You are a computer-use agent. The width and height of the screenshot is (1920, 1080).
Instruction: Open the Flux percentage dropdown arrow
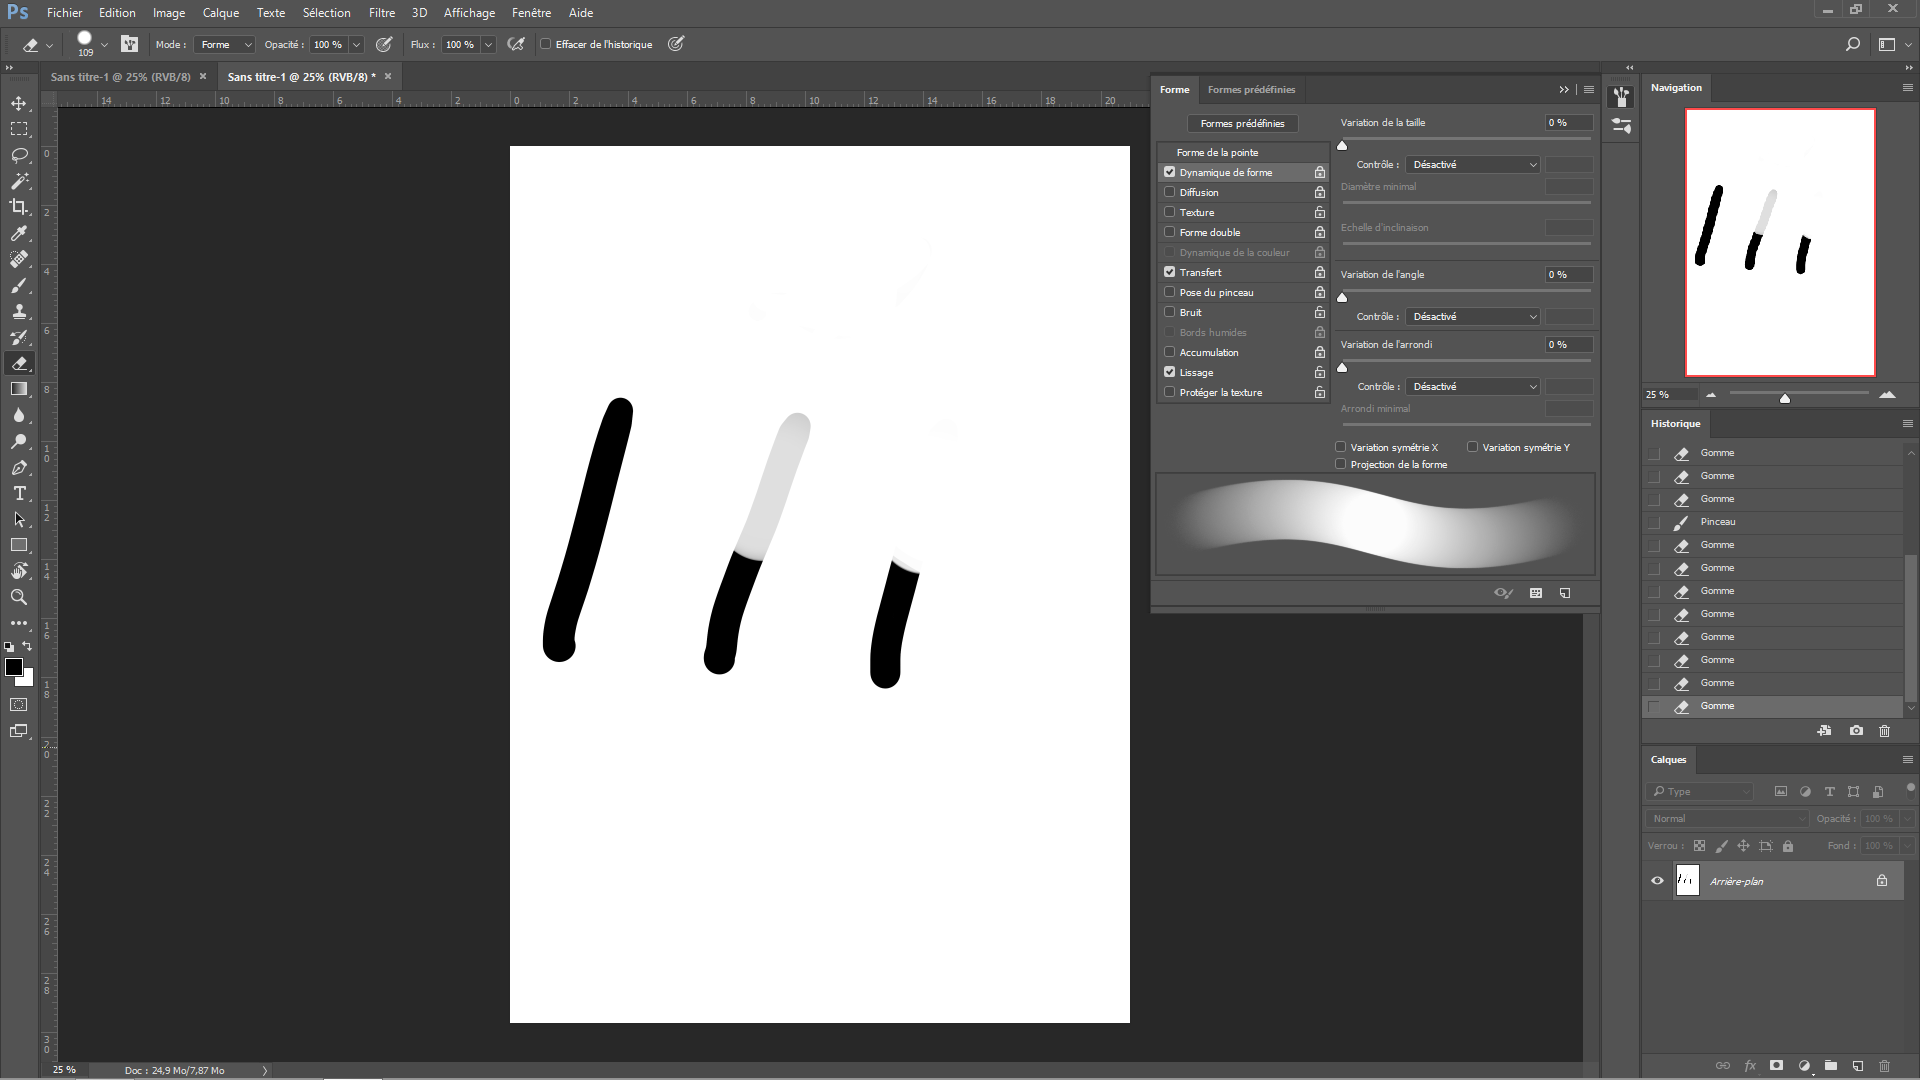click(488, 45)
